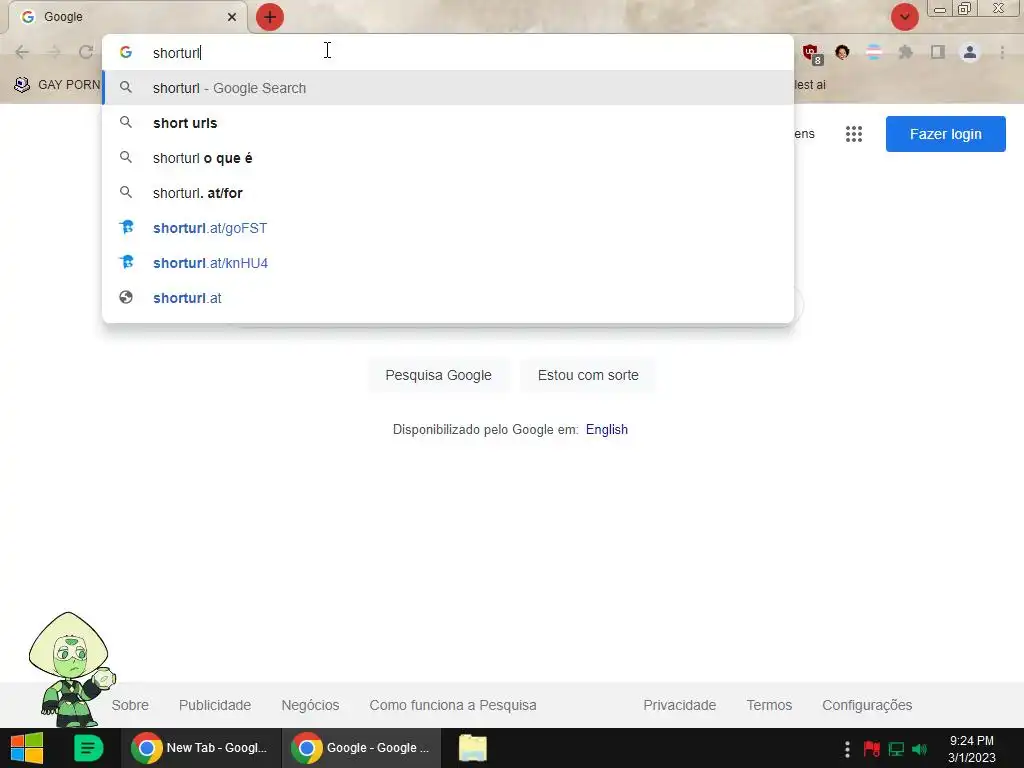Open the shorturl.at/goFST suggestion
Image resolution: width=1024 pixels, height=768 pixels.
tap(448, 228)
